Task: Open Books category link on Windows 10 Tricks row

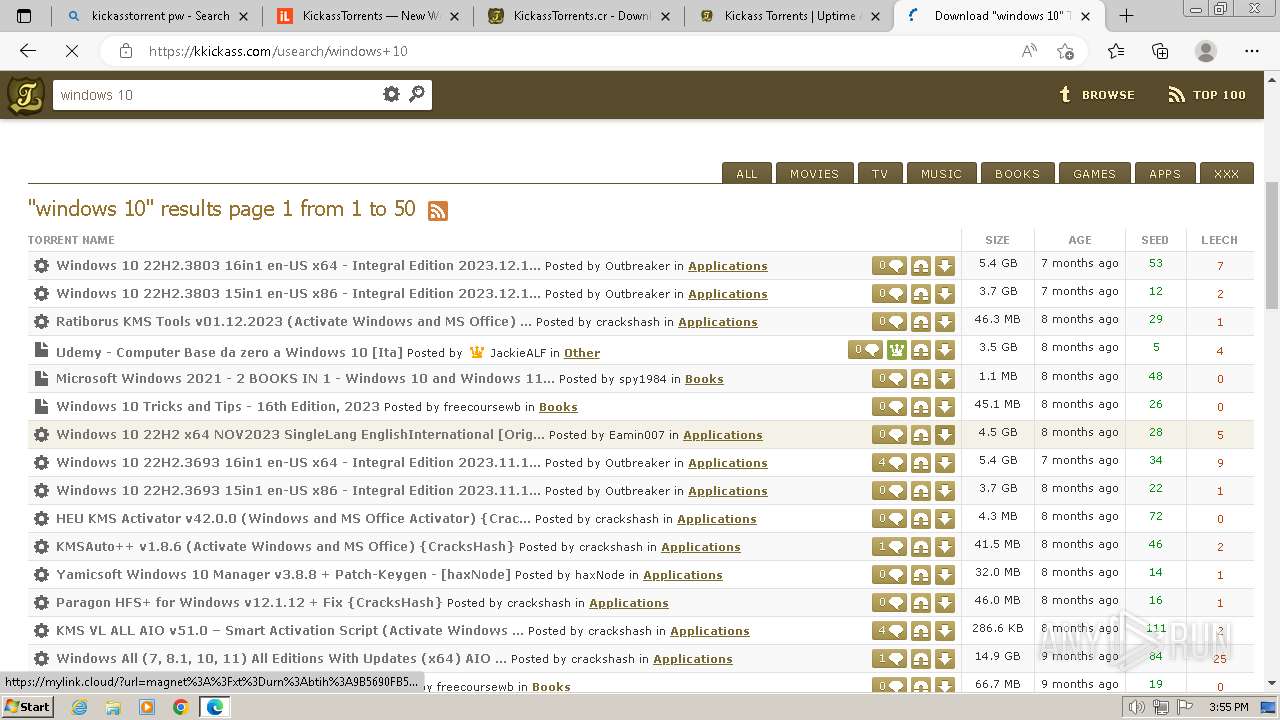Action: (x=558, y=407)
